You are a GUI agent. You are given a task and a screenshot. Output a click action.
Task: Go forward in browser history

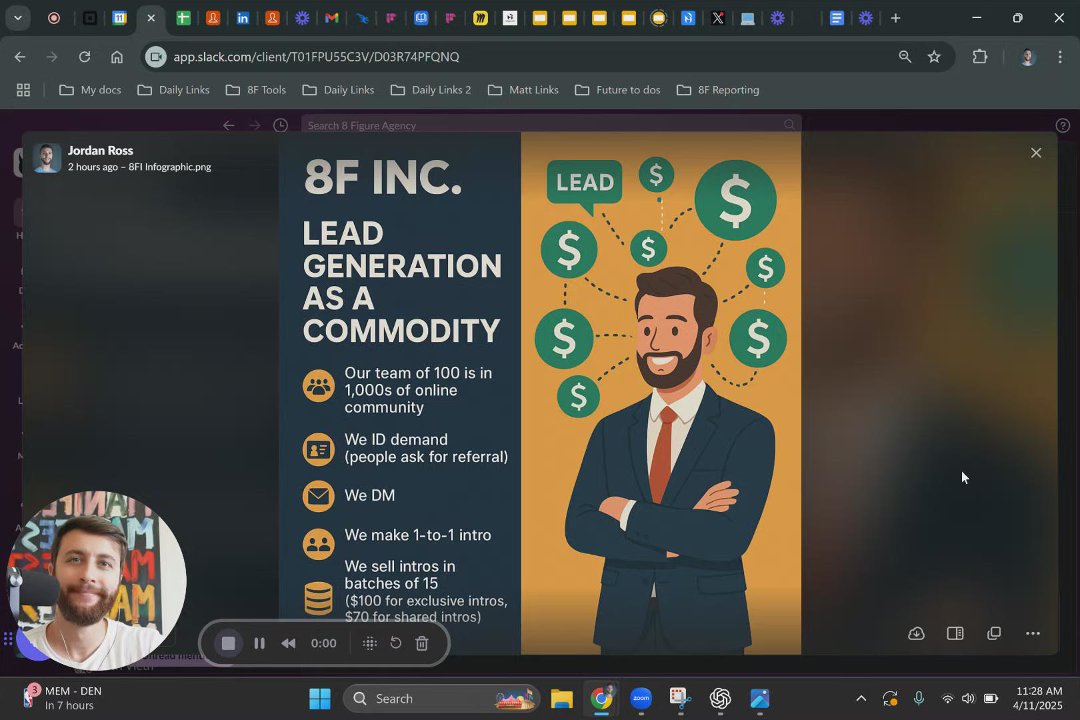click(52, 56)
